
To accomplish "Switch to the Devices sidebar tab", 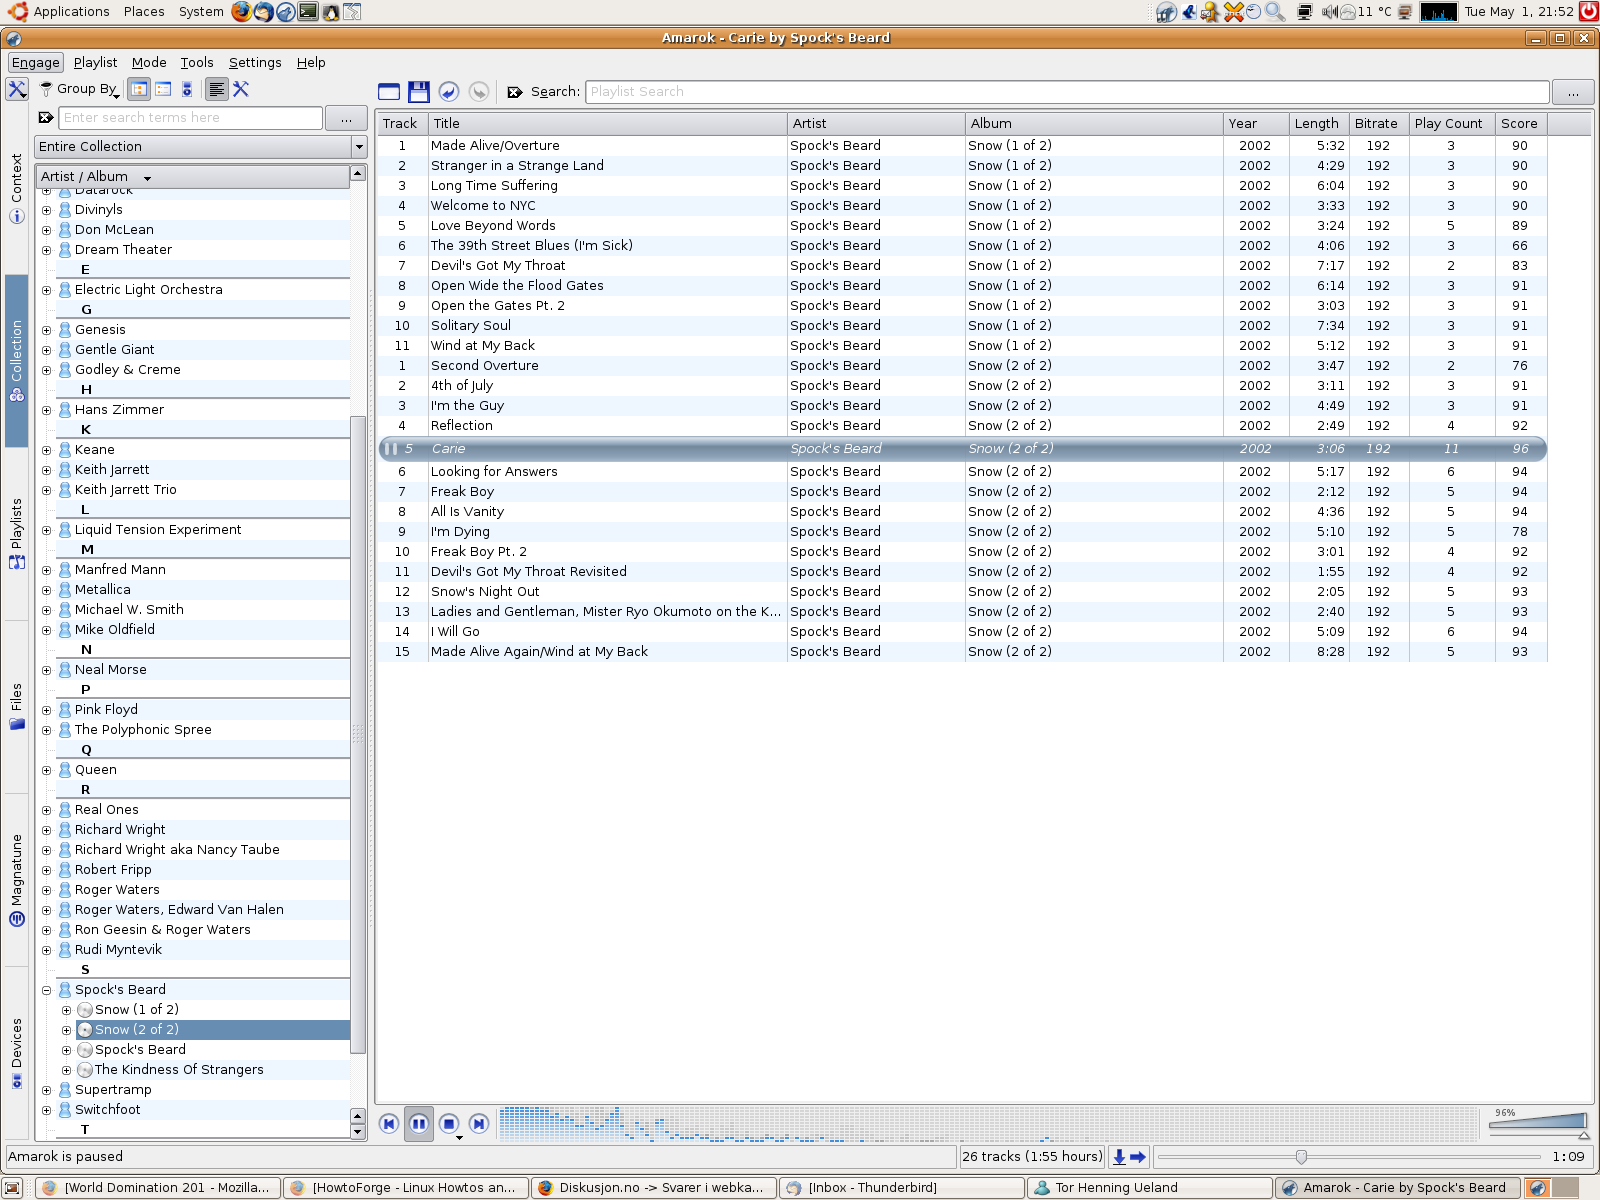I will pyautogui.click(x=16, y=1052).
